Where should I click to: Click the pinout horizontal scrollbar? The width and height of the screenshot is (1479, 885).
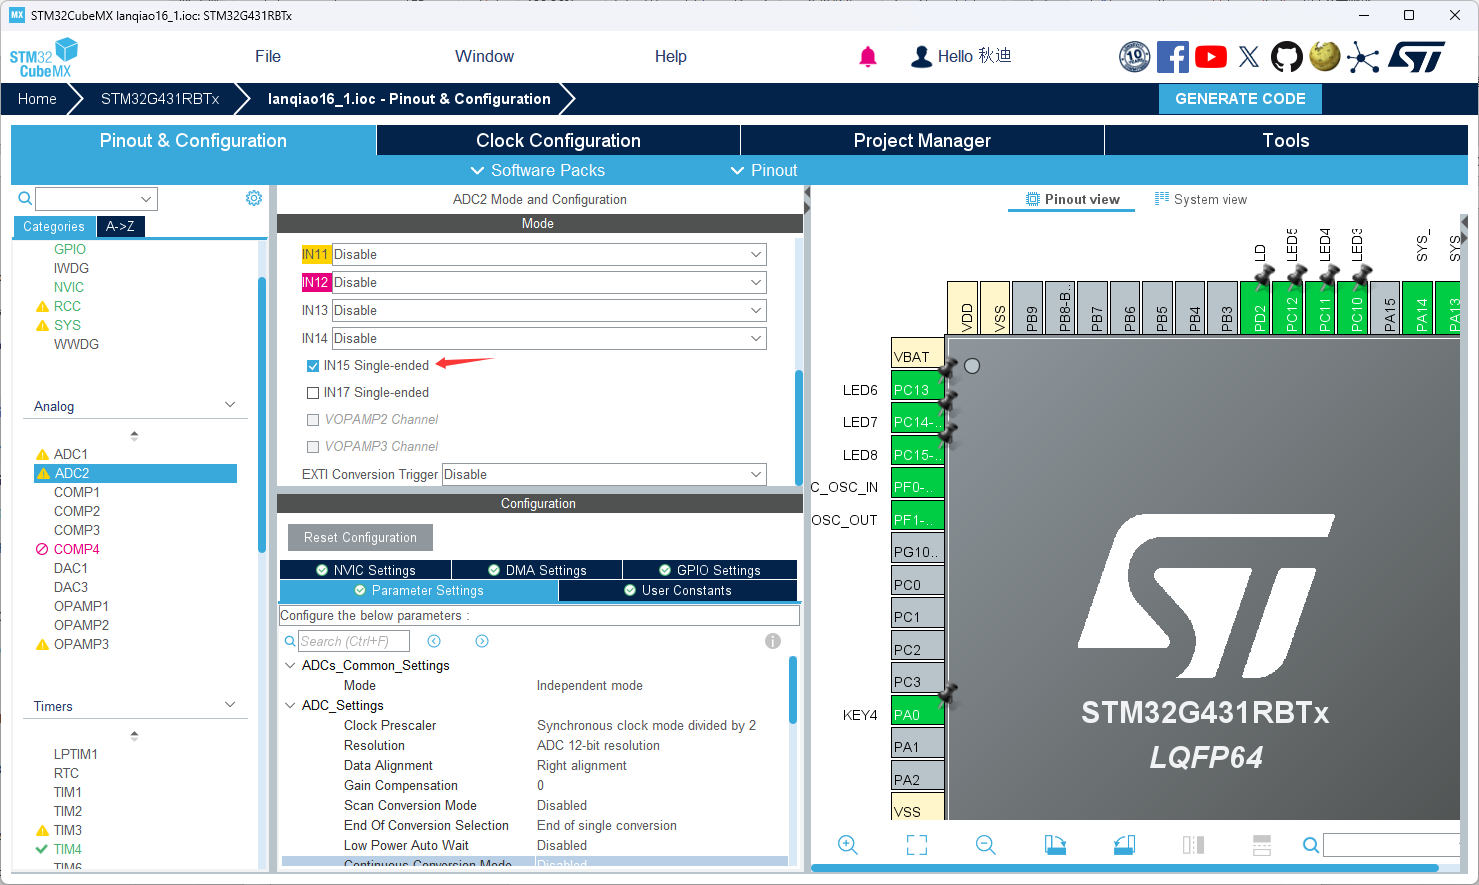click(1124, 868)
